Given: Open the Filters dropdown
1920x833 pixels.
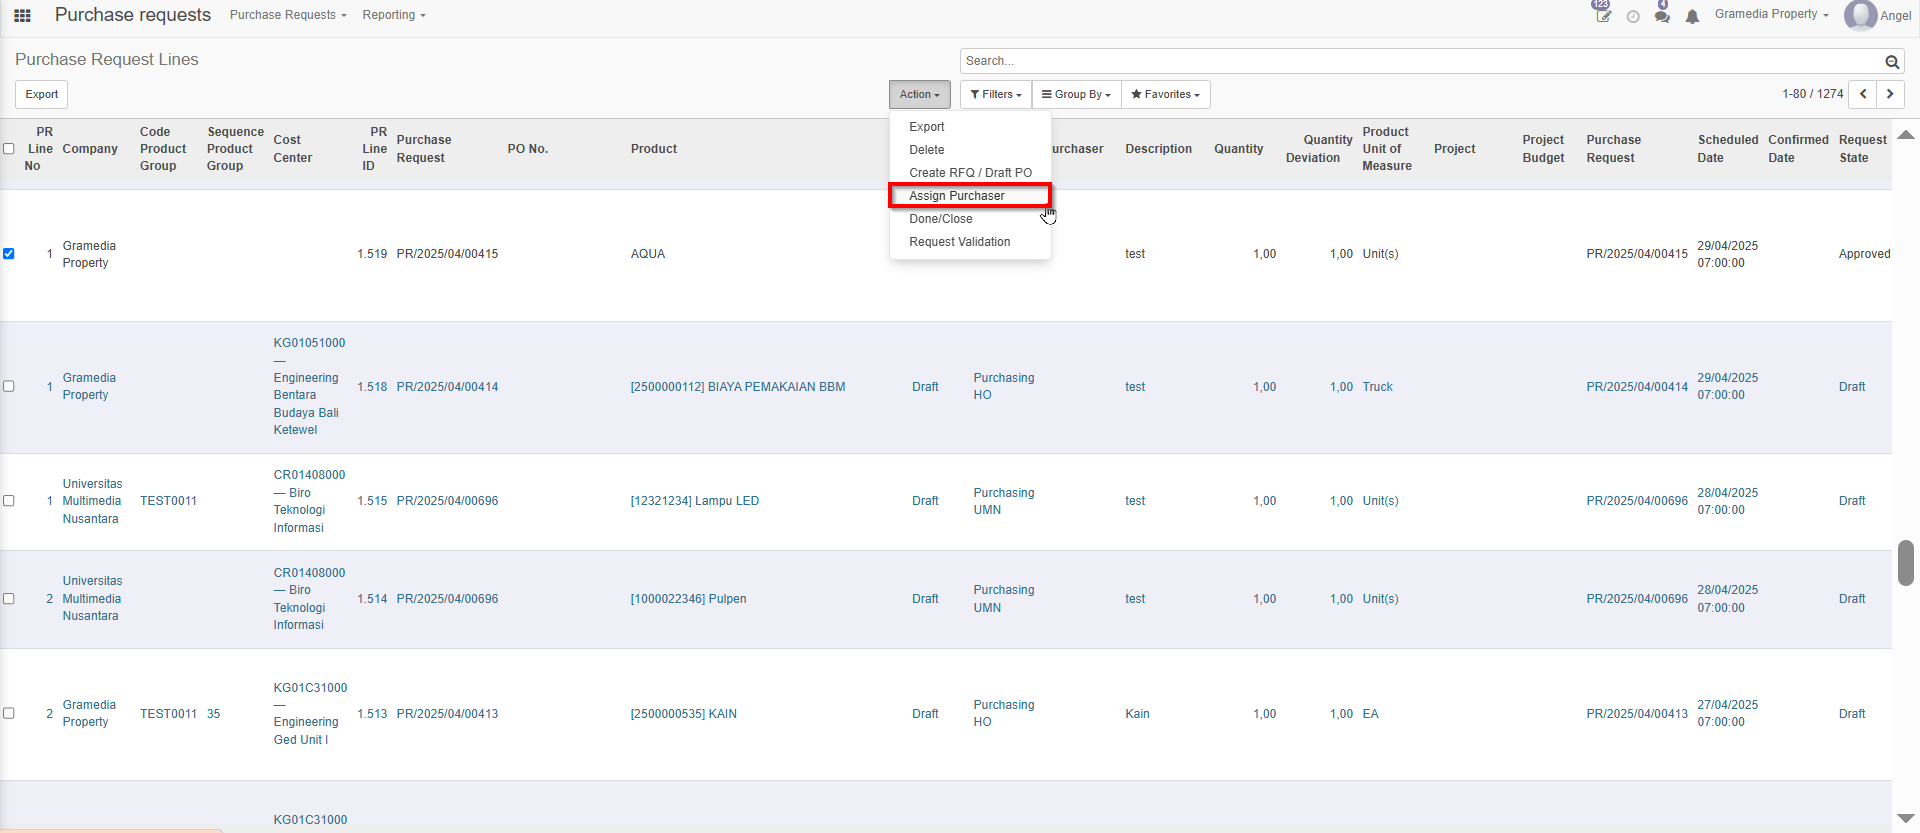Looking at the screenshot, I should click(x=996, y=94).
